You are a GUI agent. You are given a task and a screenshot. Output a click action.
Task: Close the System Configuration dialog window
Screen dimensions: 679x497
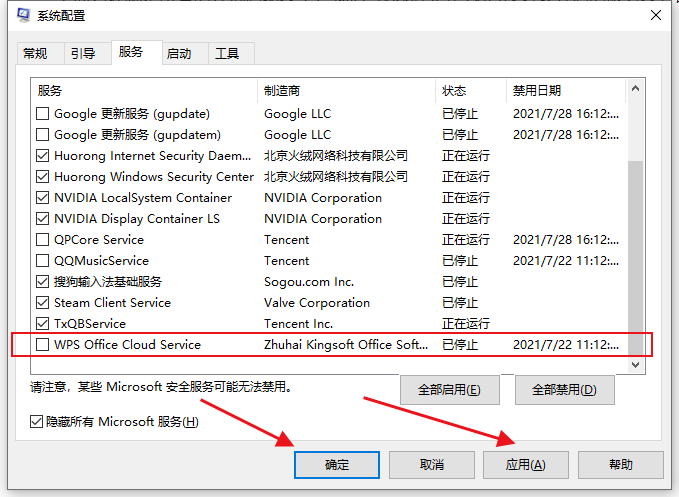pyautogui.click(x=655, y=15)
